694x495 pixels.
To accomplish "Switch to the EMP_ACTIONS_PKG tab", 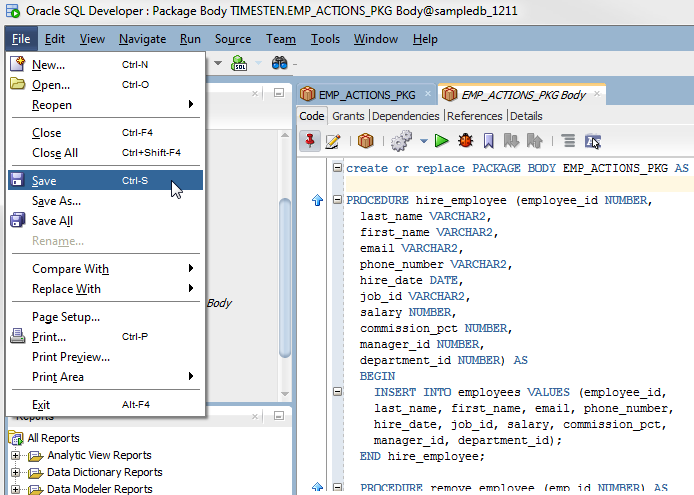I will 367,95.
